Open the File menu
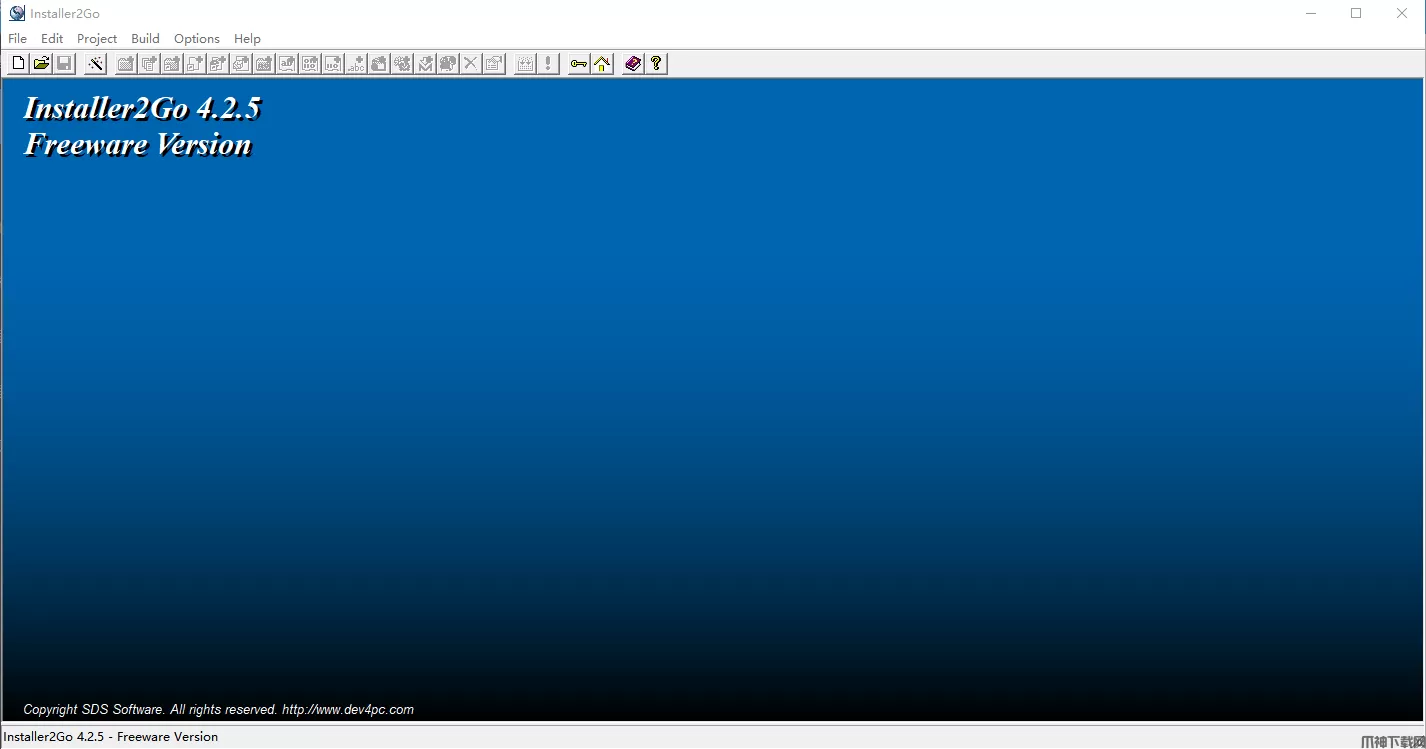This screenshot has height=749, width=1426. tap(17, 38)
